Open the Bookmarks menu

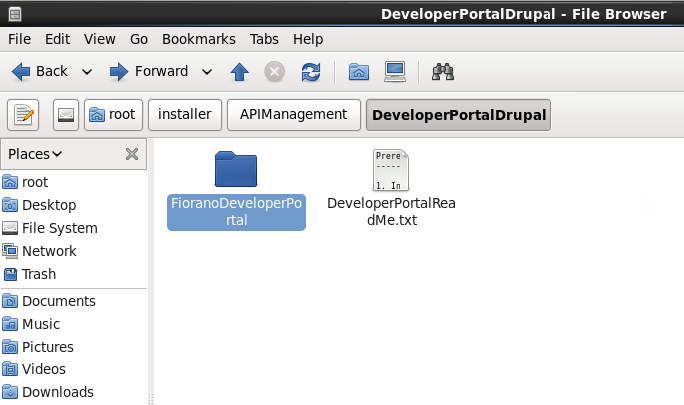pos(198,39)
